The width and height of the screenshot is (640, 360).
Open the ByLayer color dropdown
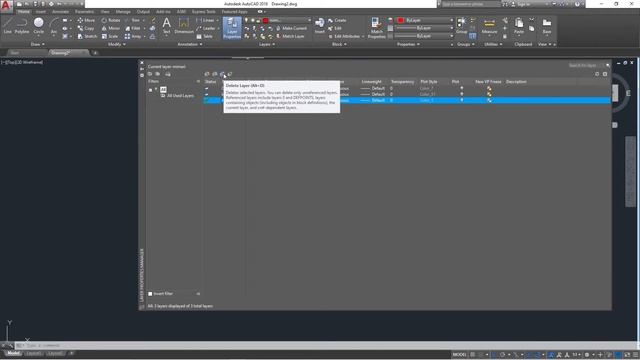pyautogui.click(x=451, y=20)
